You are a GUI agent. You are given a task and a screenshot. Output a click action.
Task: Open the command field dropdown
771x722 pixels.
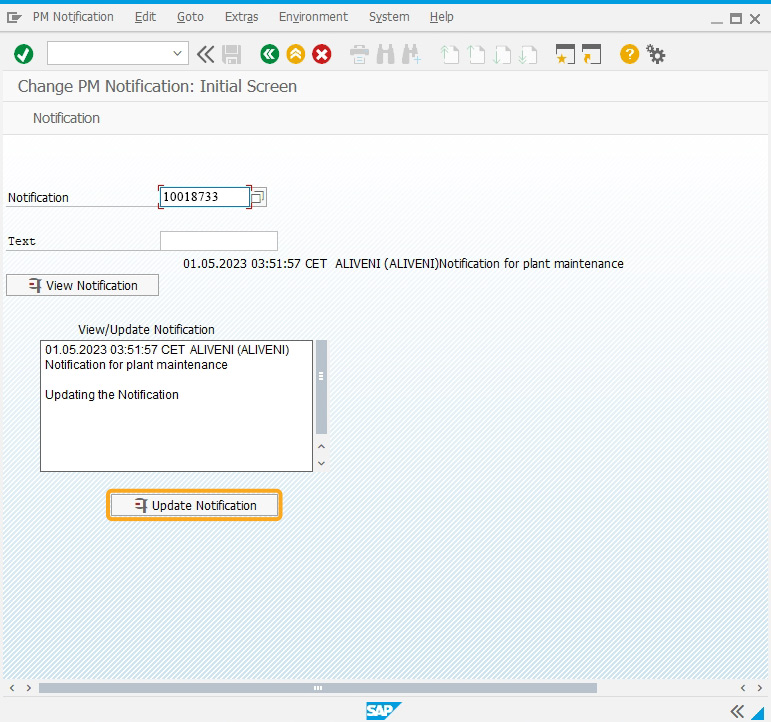click(178, 53)
